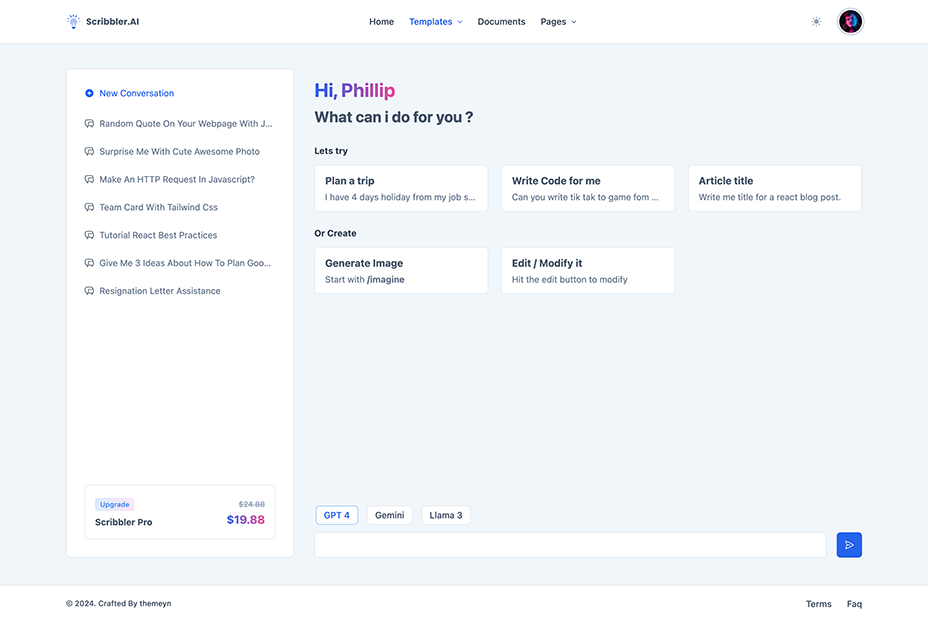Viewport: 928px width, 621px height.
Task: Open the Faq footer link
Action: click(x=854, y=604)
